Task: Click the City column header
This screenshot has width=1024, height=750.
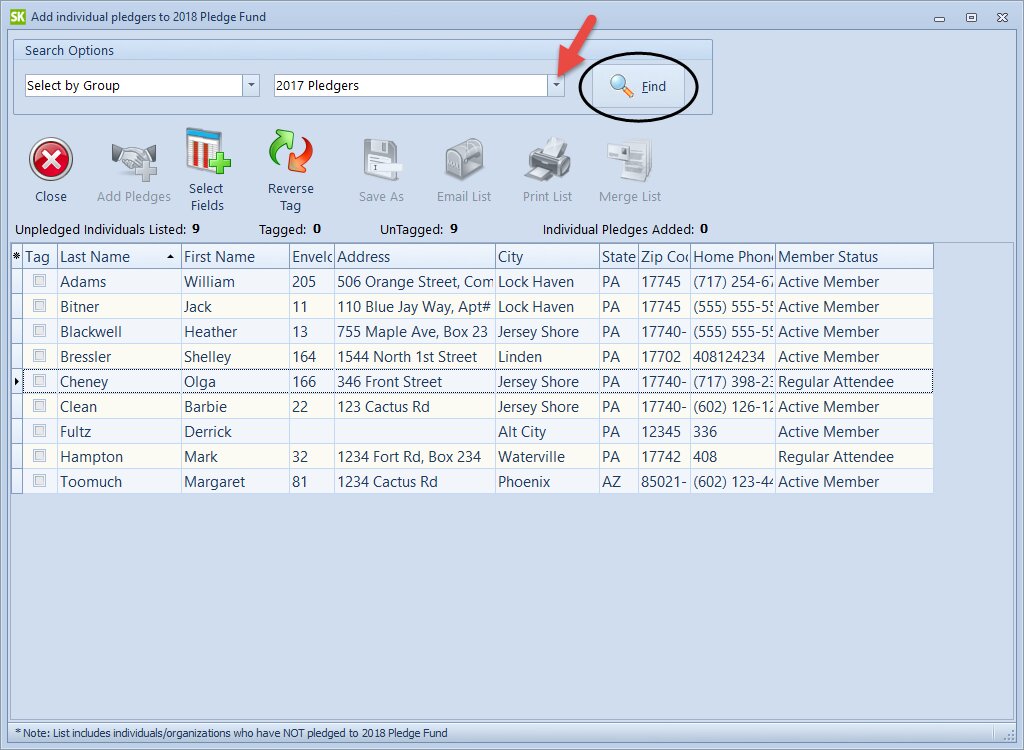Action: coord(547,257)
